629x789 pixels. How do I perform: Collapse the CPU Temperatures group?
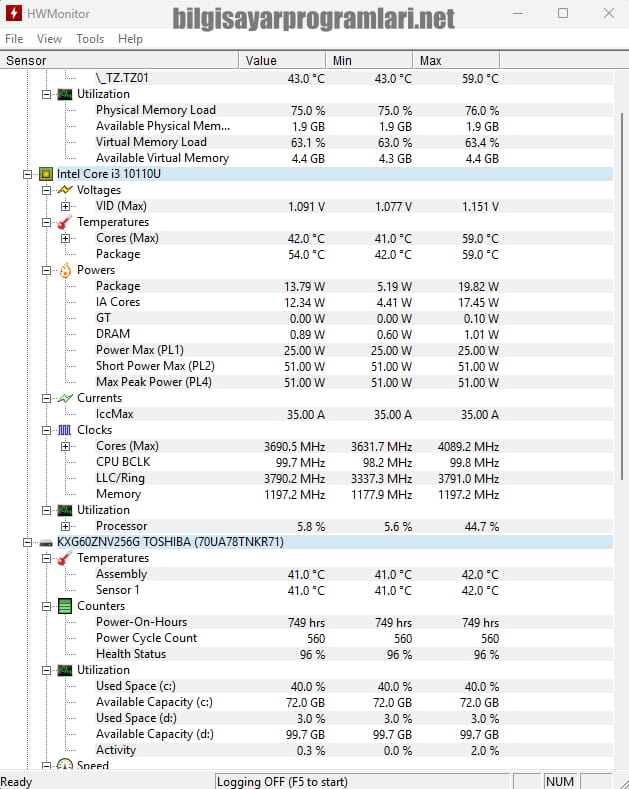coord(46,222)
